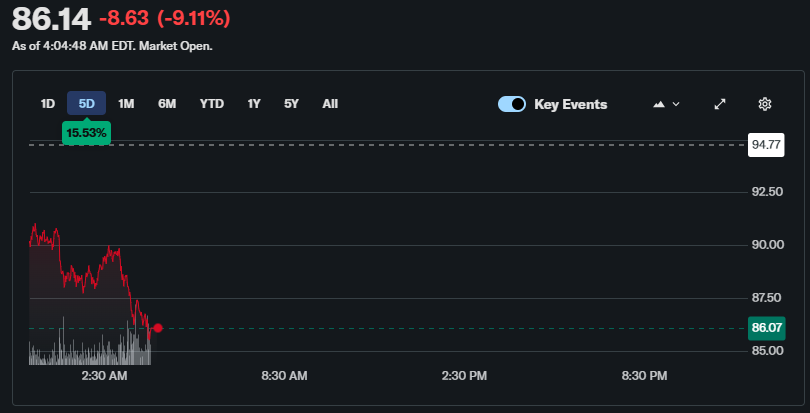Image resolution: width=810 pixels, height=413 pixels.
Task: Click the 86.14 headline price
Action: [51, 18]
